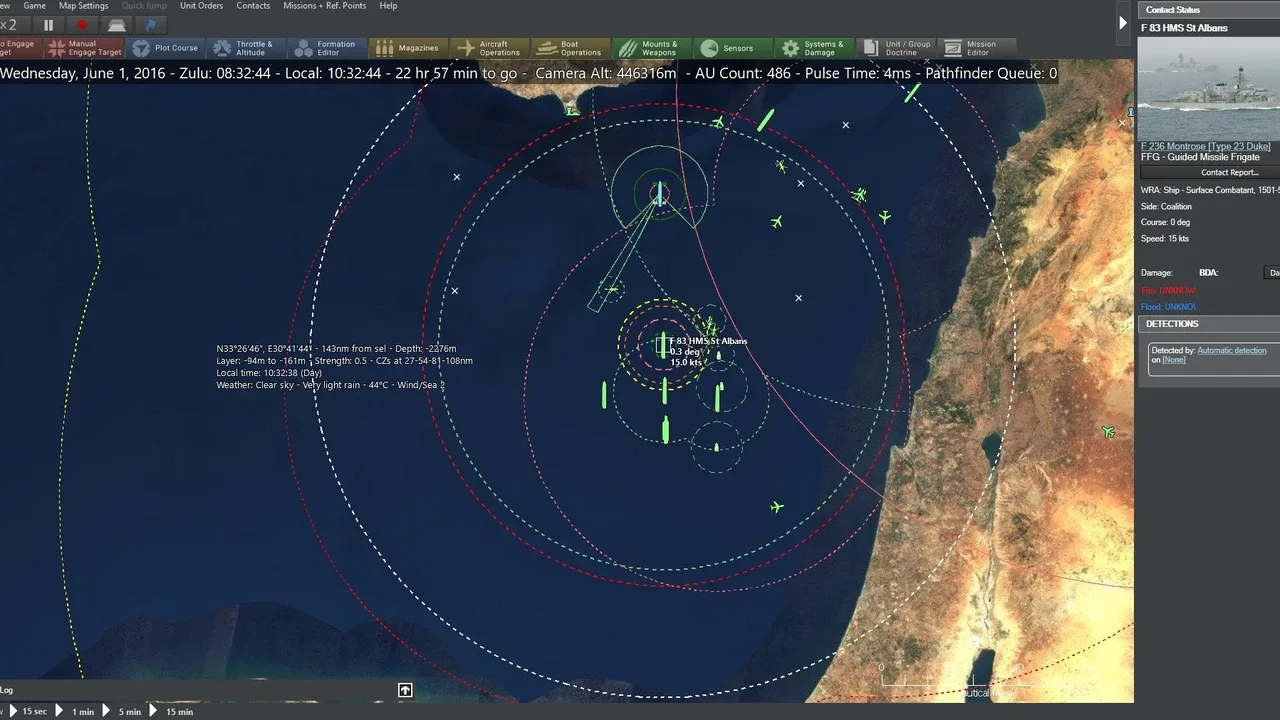Open Throttle & Altitude settings

pyautogui.click(x=247, y=48)
